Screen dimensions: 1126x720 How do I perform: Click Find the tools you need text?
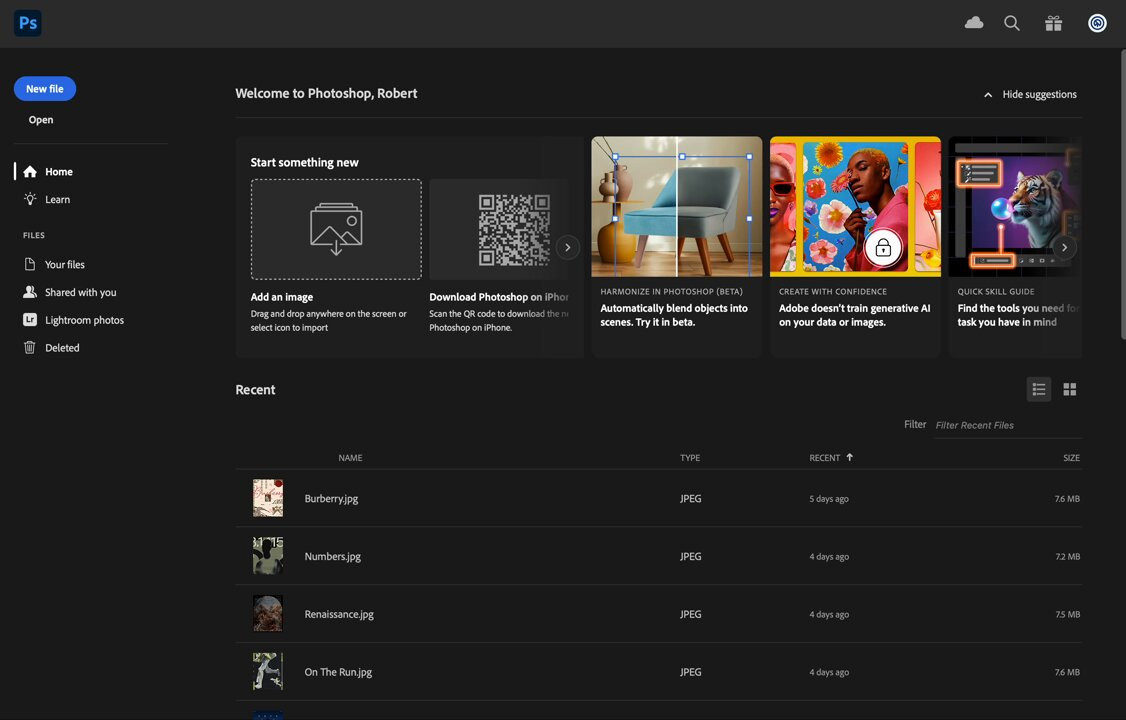(x=1018, y=315)
